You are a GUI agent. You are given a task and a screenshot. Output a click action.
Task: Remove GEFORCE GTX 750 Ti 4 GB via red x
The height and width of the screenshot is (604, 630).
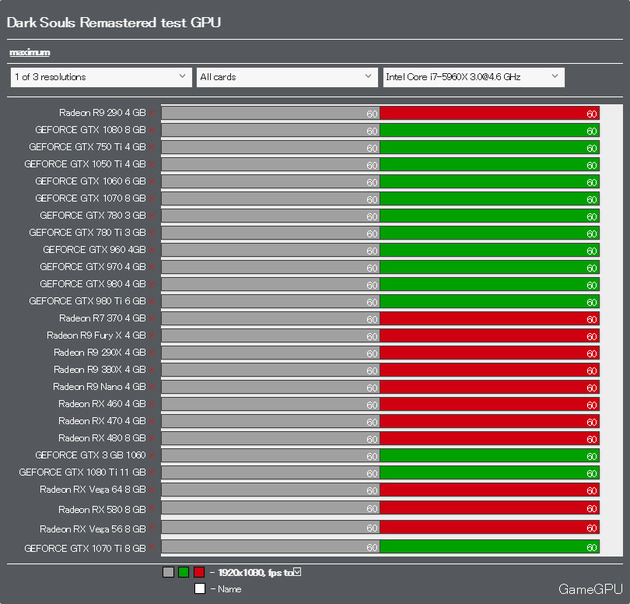[152, 147]
